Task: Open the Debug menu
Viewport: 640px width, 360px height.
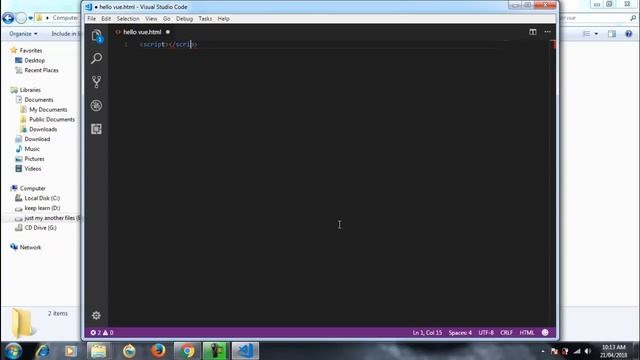Action: (184, 19)
